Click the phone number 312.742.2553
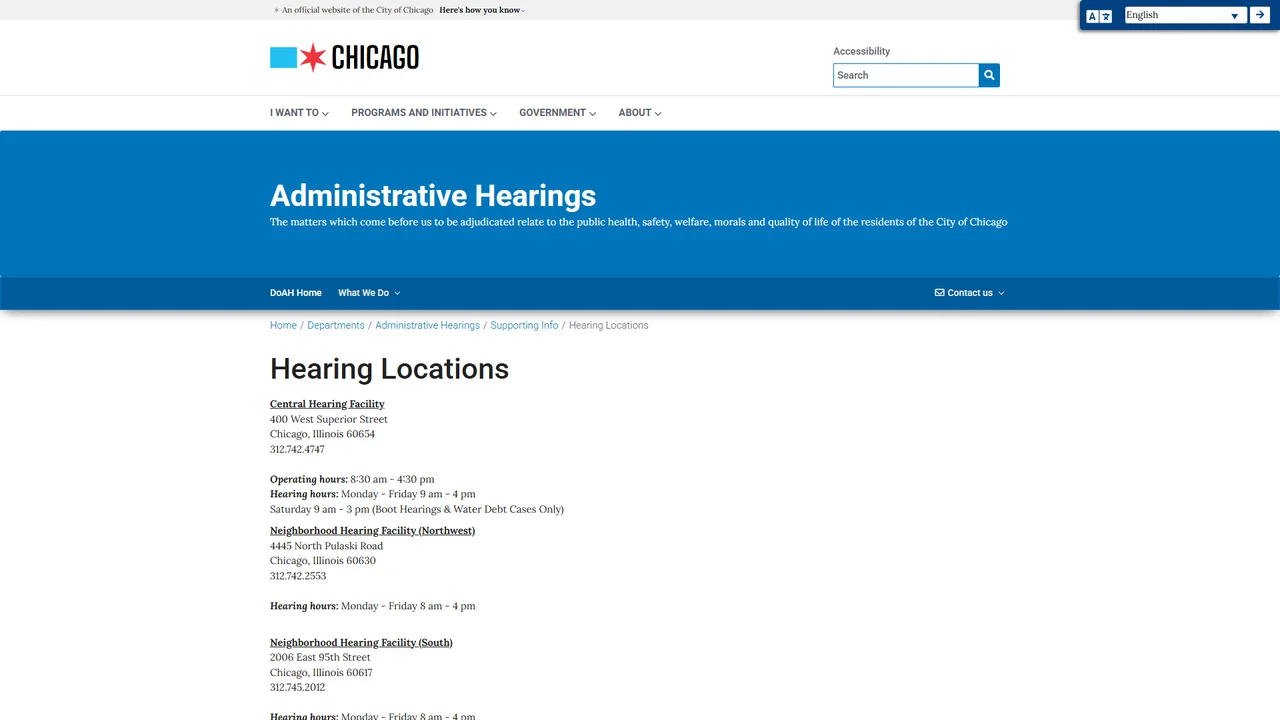This screenshot has width=1280, height=720. (x=298, y=576)
